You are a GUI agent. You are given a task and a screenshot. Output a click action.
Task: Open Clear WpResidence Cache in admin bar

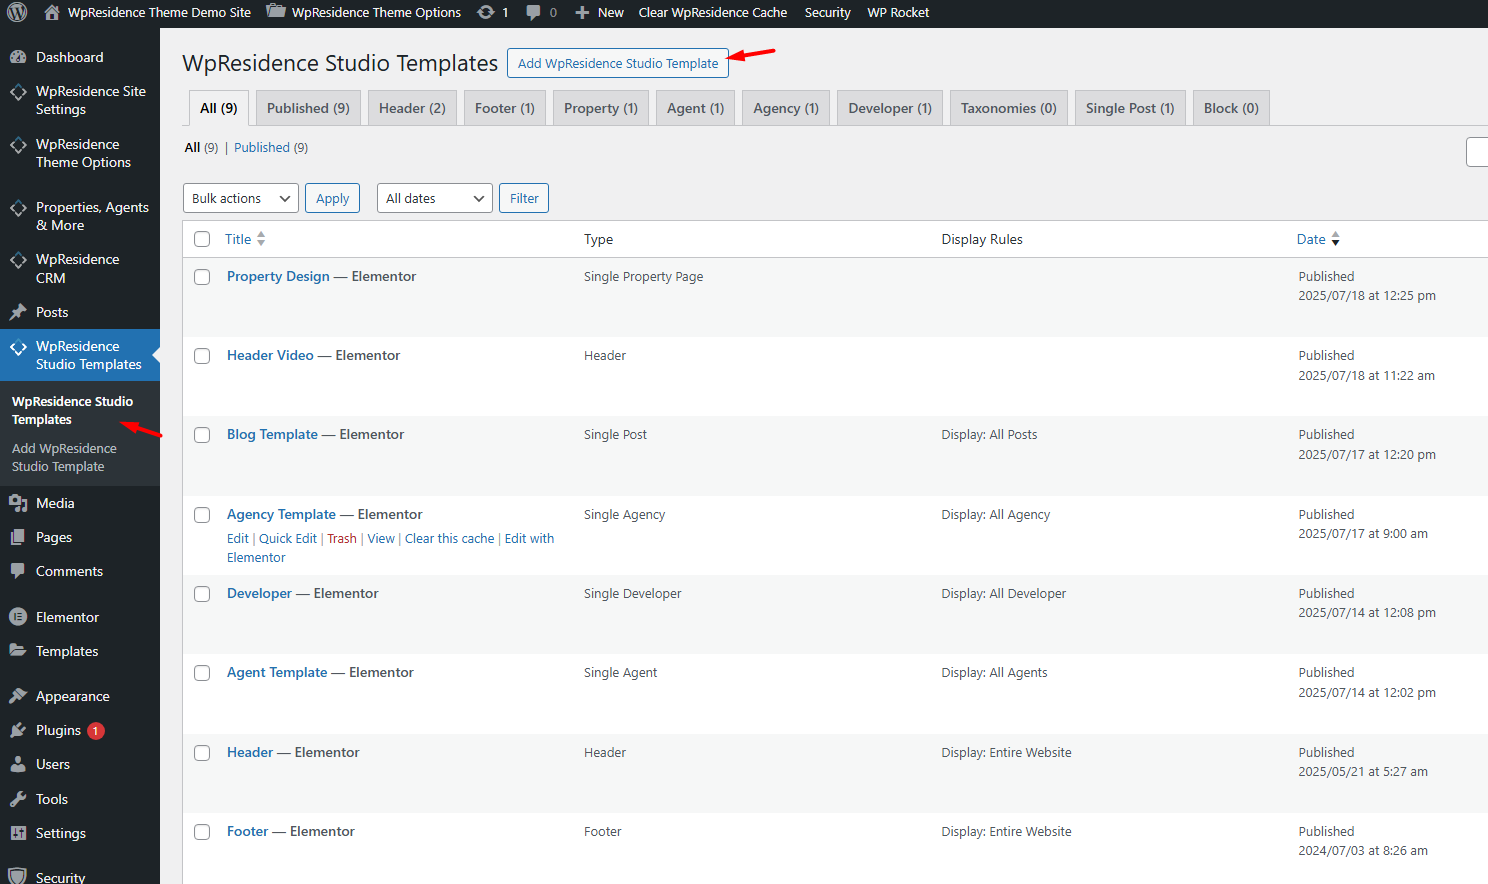click(713, 12)
